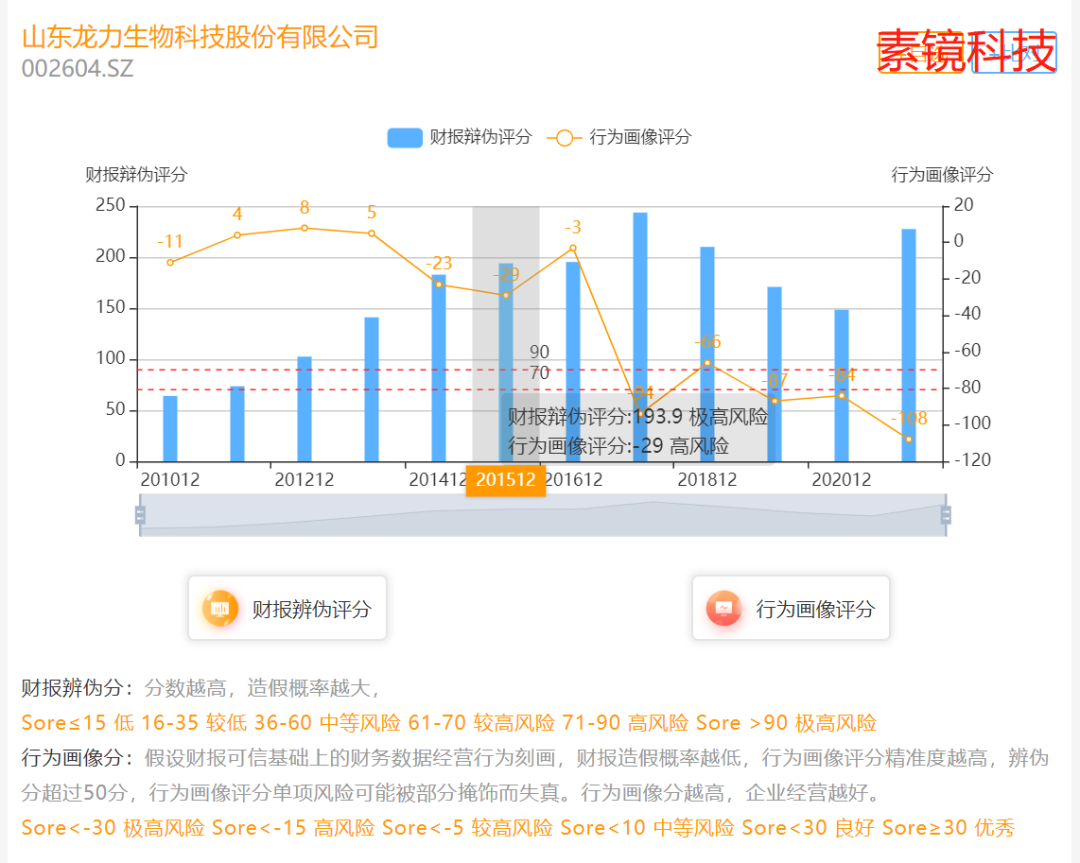The height and width of the screenshot is (863, 1080).
Task: Click the red icon in 行为画像评分 button
Action: (x=724, y=609)
